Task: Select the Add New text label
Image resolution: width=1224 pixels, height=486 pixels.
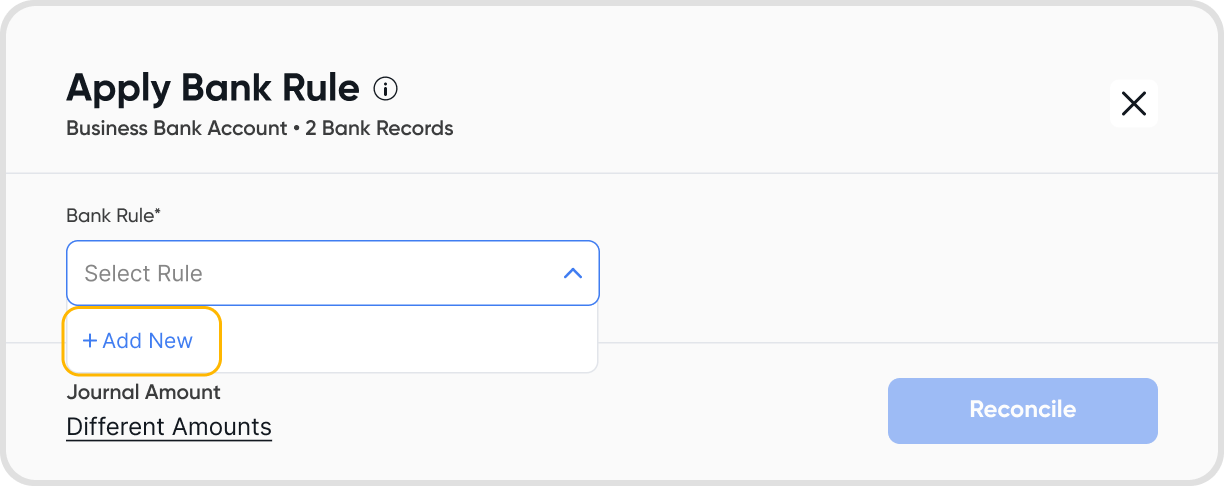Action: (x=148, y=341)
